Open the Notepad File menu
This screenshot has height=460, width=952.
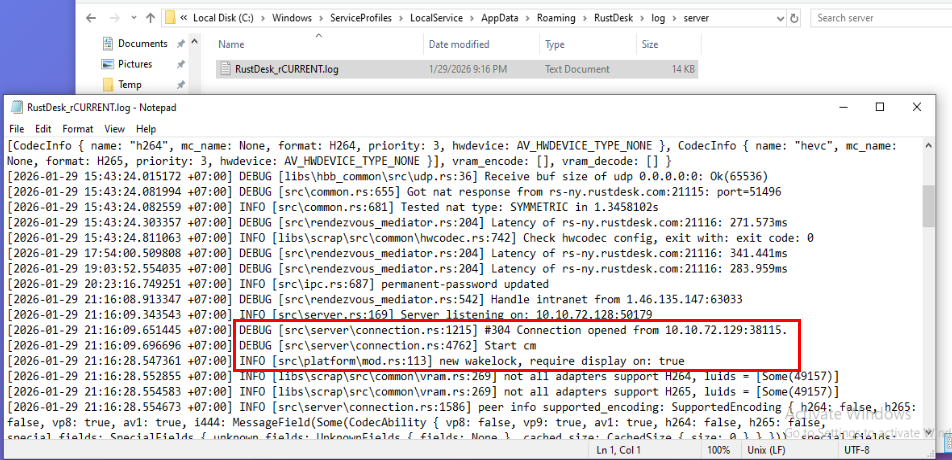coord(16,129)
